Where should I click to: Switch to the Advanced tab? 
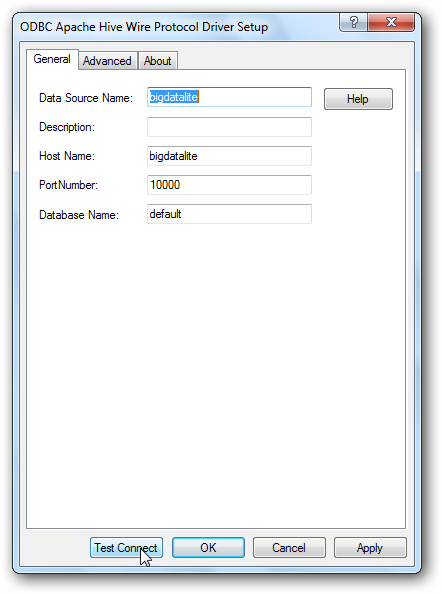(108, 61)
